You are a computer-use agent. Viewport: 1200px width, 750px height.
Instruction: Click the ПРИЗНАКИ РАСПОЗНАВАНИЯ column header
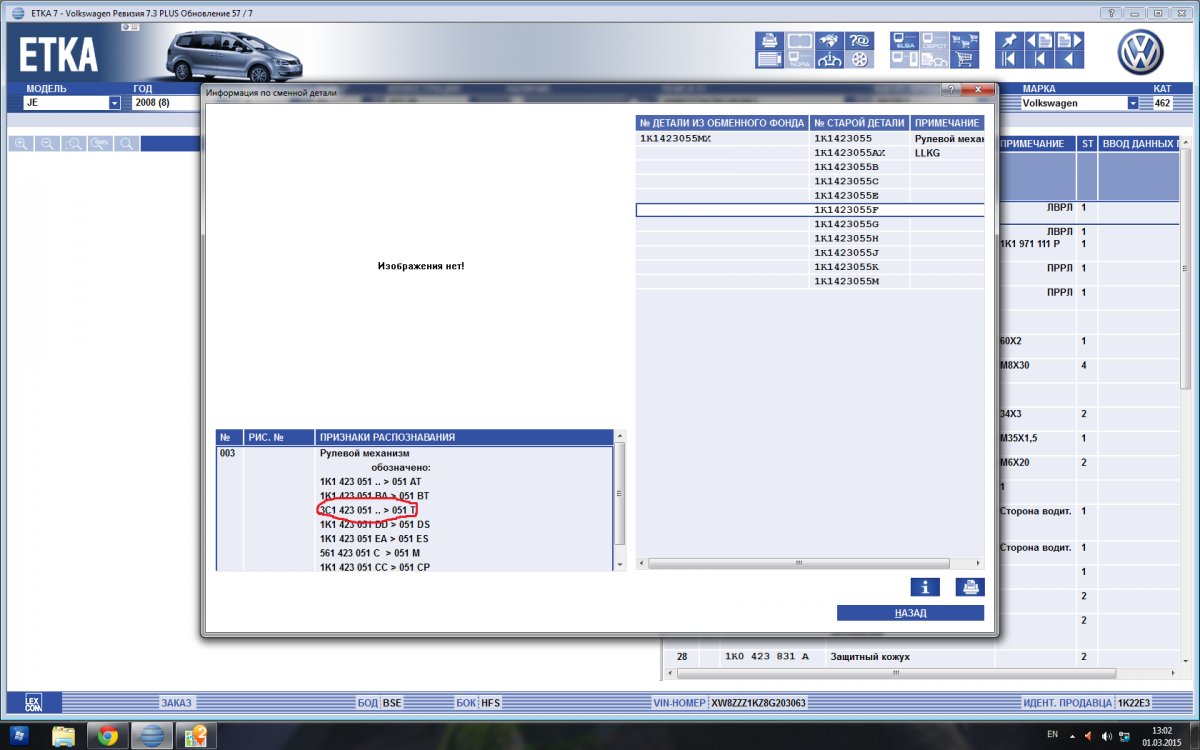pos(463,437)
